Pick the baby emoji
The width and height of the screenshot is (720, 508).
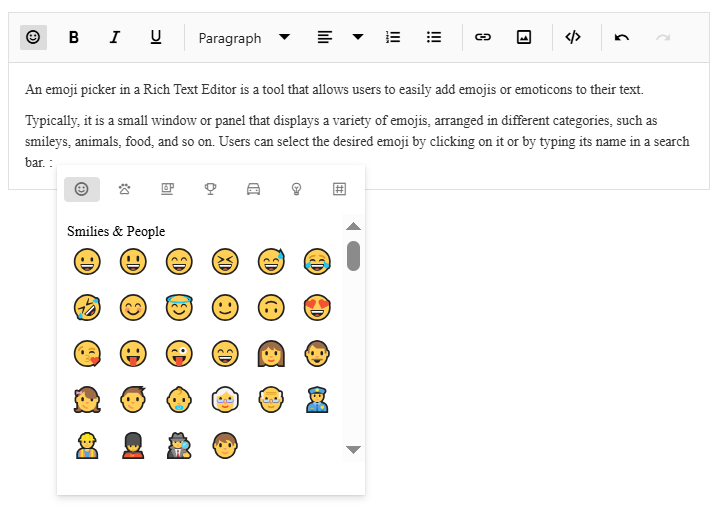[179, 400]
